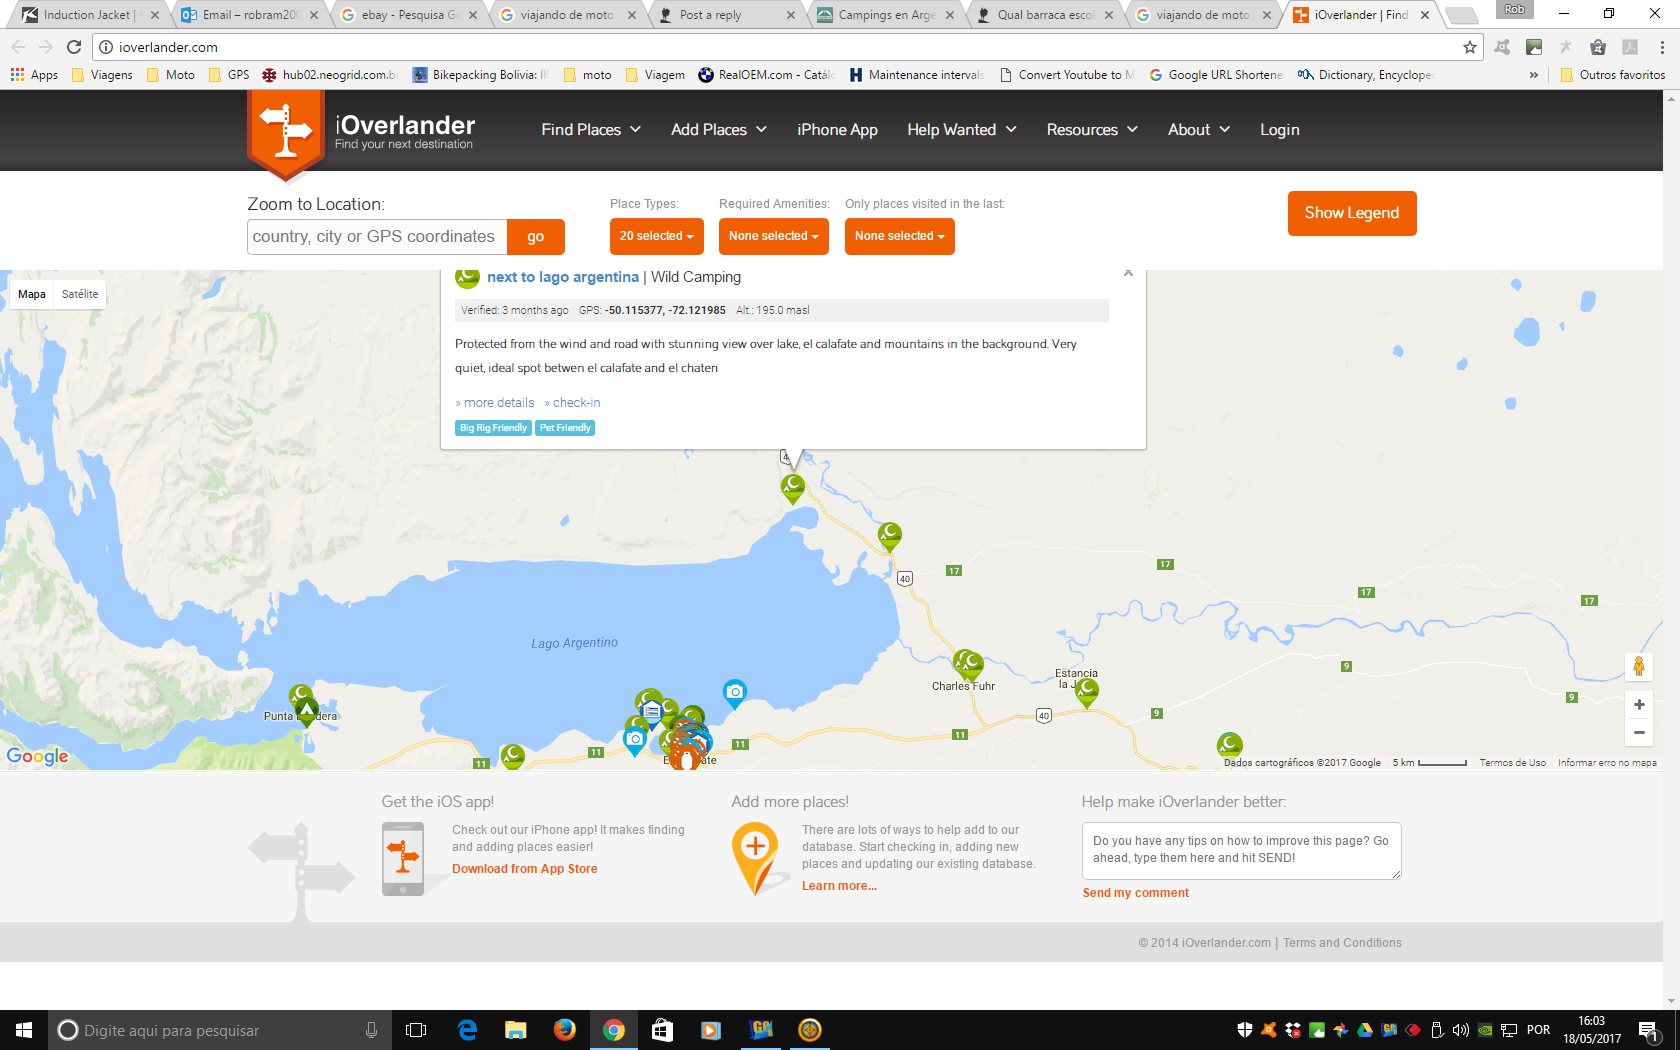This screenshot has height=1050, width=1680.
Task: Open visited-in-the-last None selected dropdown
Action: pos(900,236)
